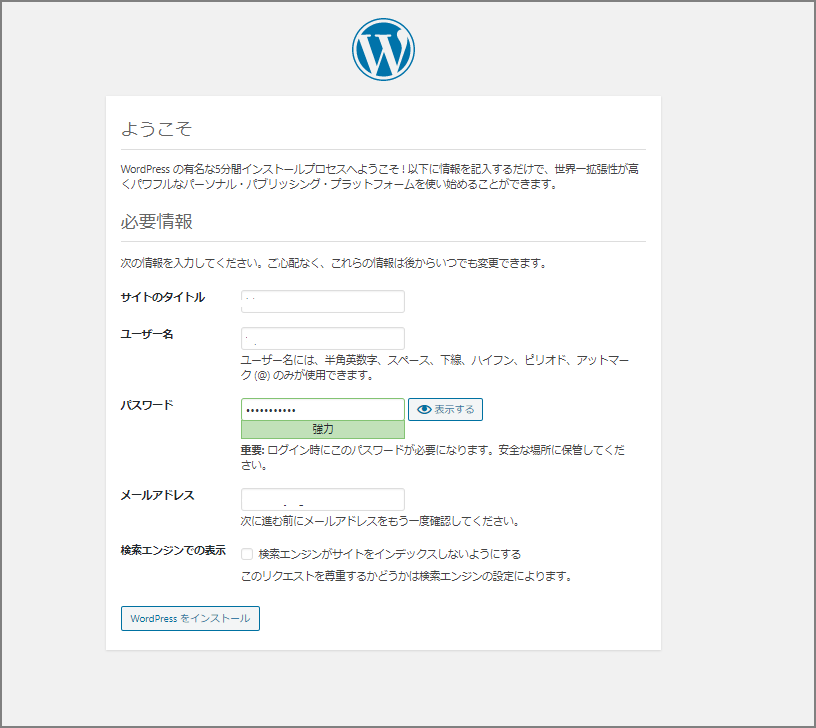Click the username allowed-characters hint text
The width and height of the screenshot is (816, 728).
pos(435,367)
